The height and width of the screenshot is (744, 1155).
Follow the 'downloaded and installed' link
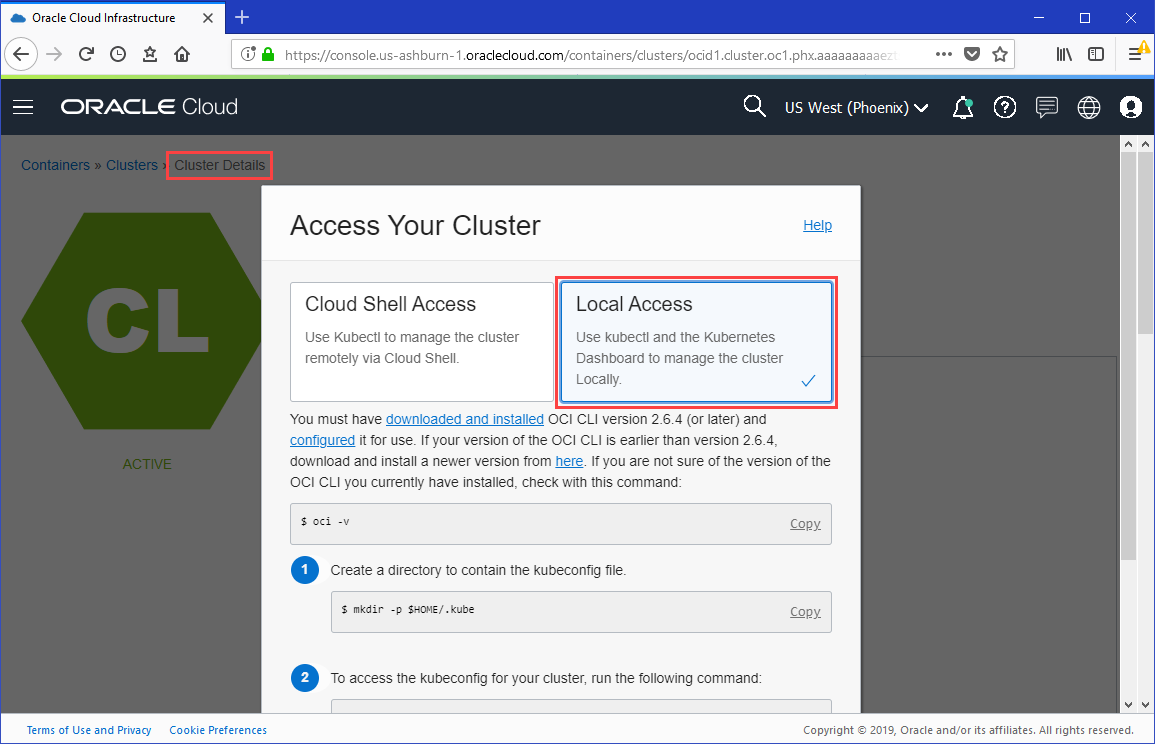coord(465,419)
